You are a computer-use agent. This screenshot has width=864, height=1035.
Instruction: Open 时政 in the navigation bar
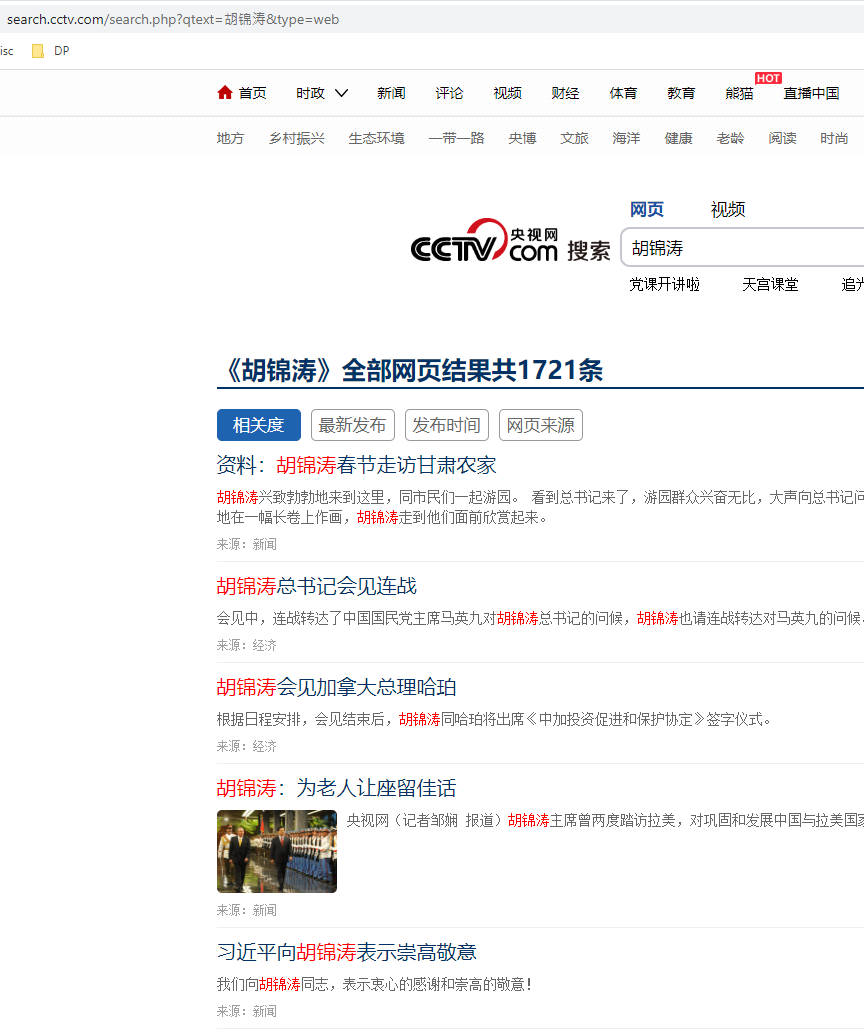(310, 93)
